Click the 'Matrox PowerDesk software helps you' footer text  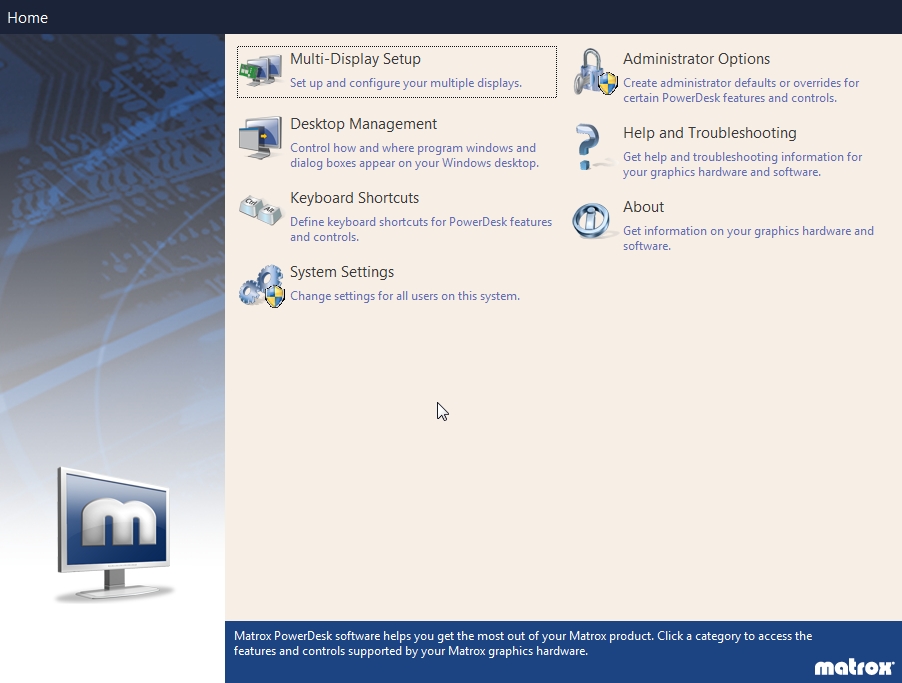(x=523, y=644)
